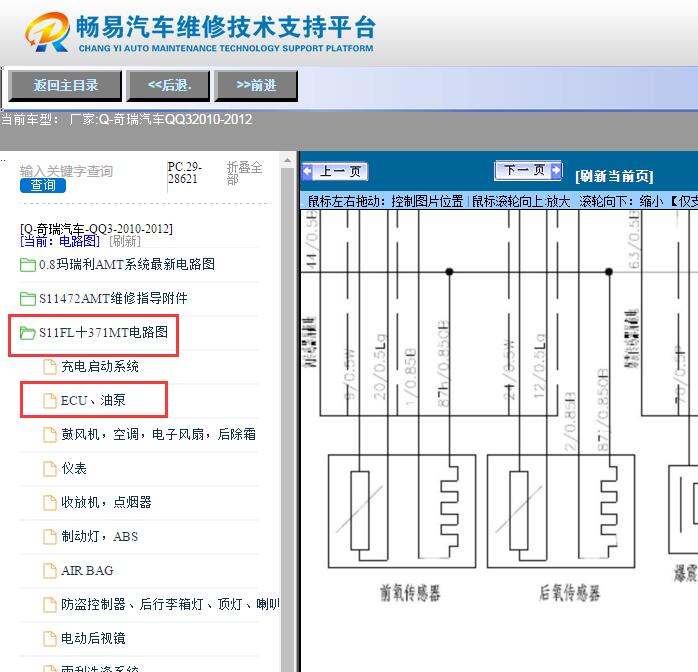698x672 pixels.
Task: Click the [当前：电路图] link
Action: point(60,241)
